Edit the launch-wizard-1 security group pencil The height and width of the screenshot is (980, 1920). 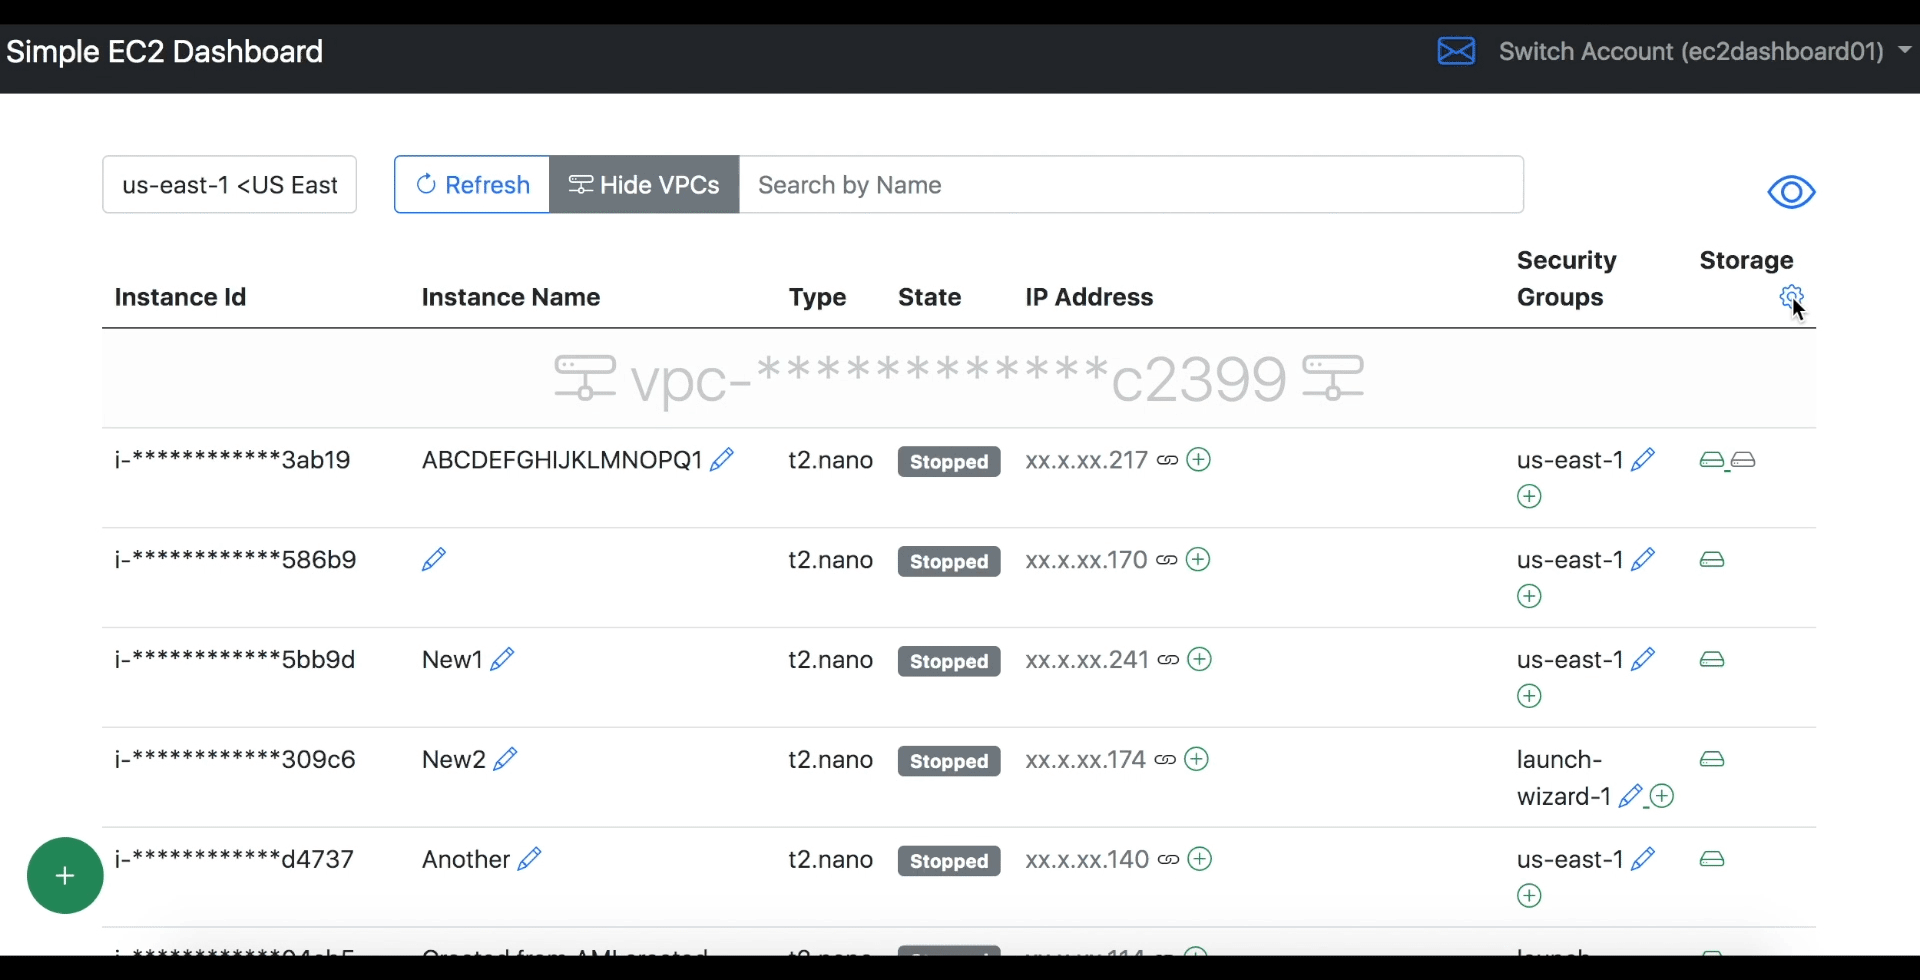(1631, 796)
